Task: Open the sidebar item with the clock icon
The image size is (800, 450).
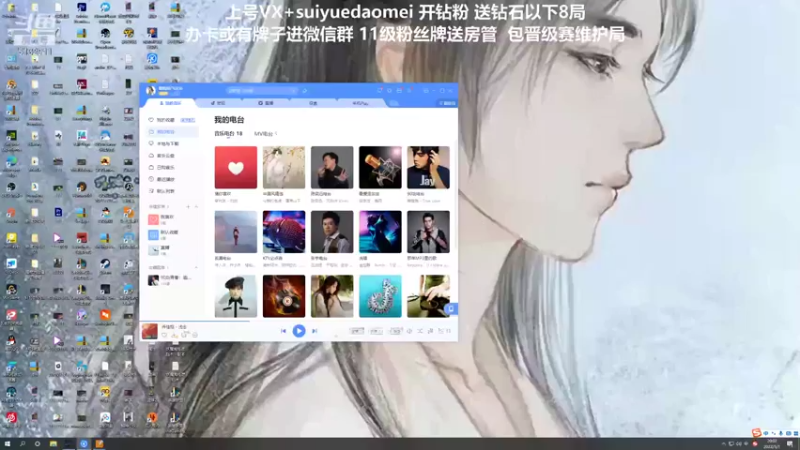Action: click(171, 179)
